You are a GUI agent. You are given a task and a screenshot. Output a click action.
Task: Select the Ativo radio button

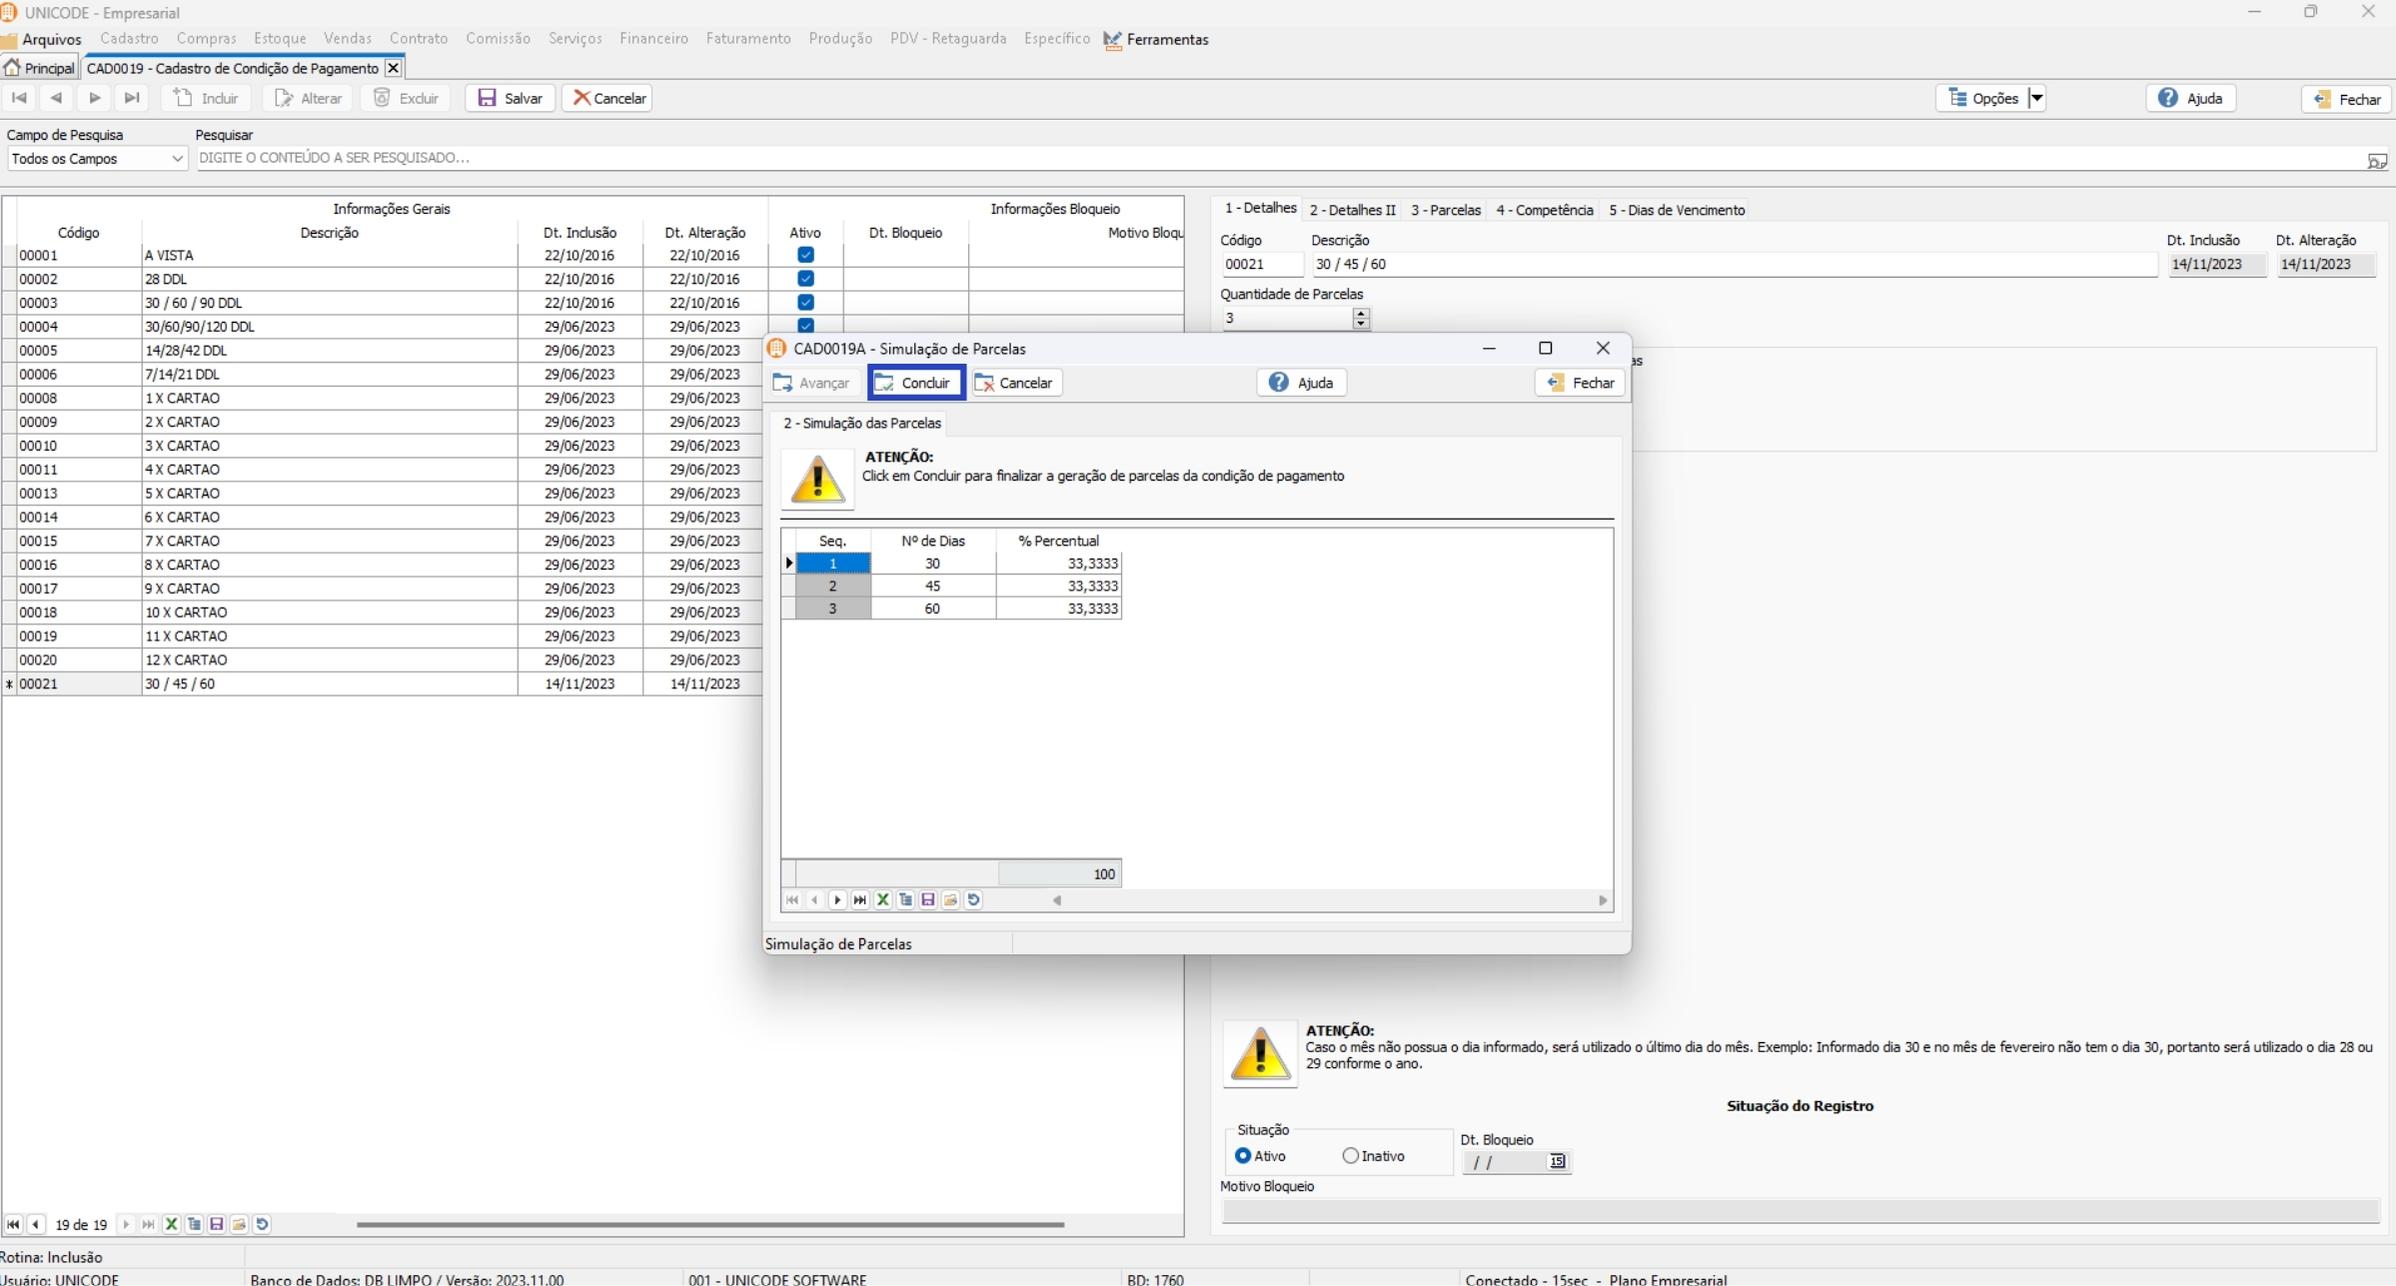[1243, 1156]
